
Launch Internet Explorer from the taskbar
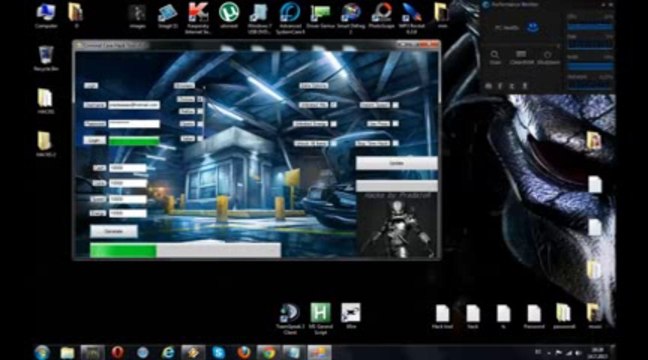tap(168, 353)
